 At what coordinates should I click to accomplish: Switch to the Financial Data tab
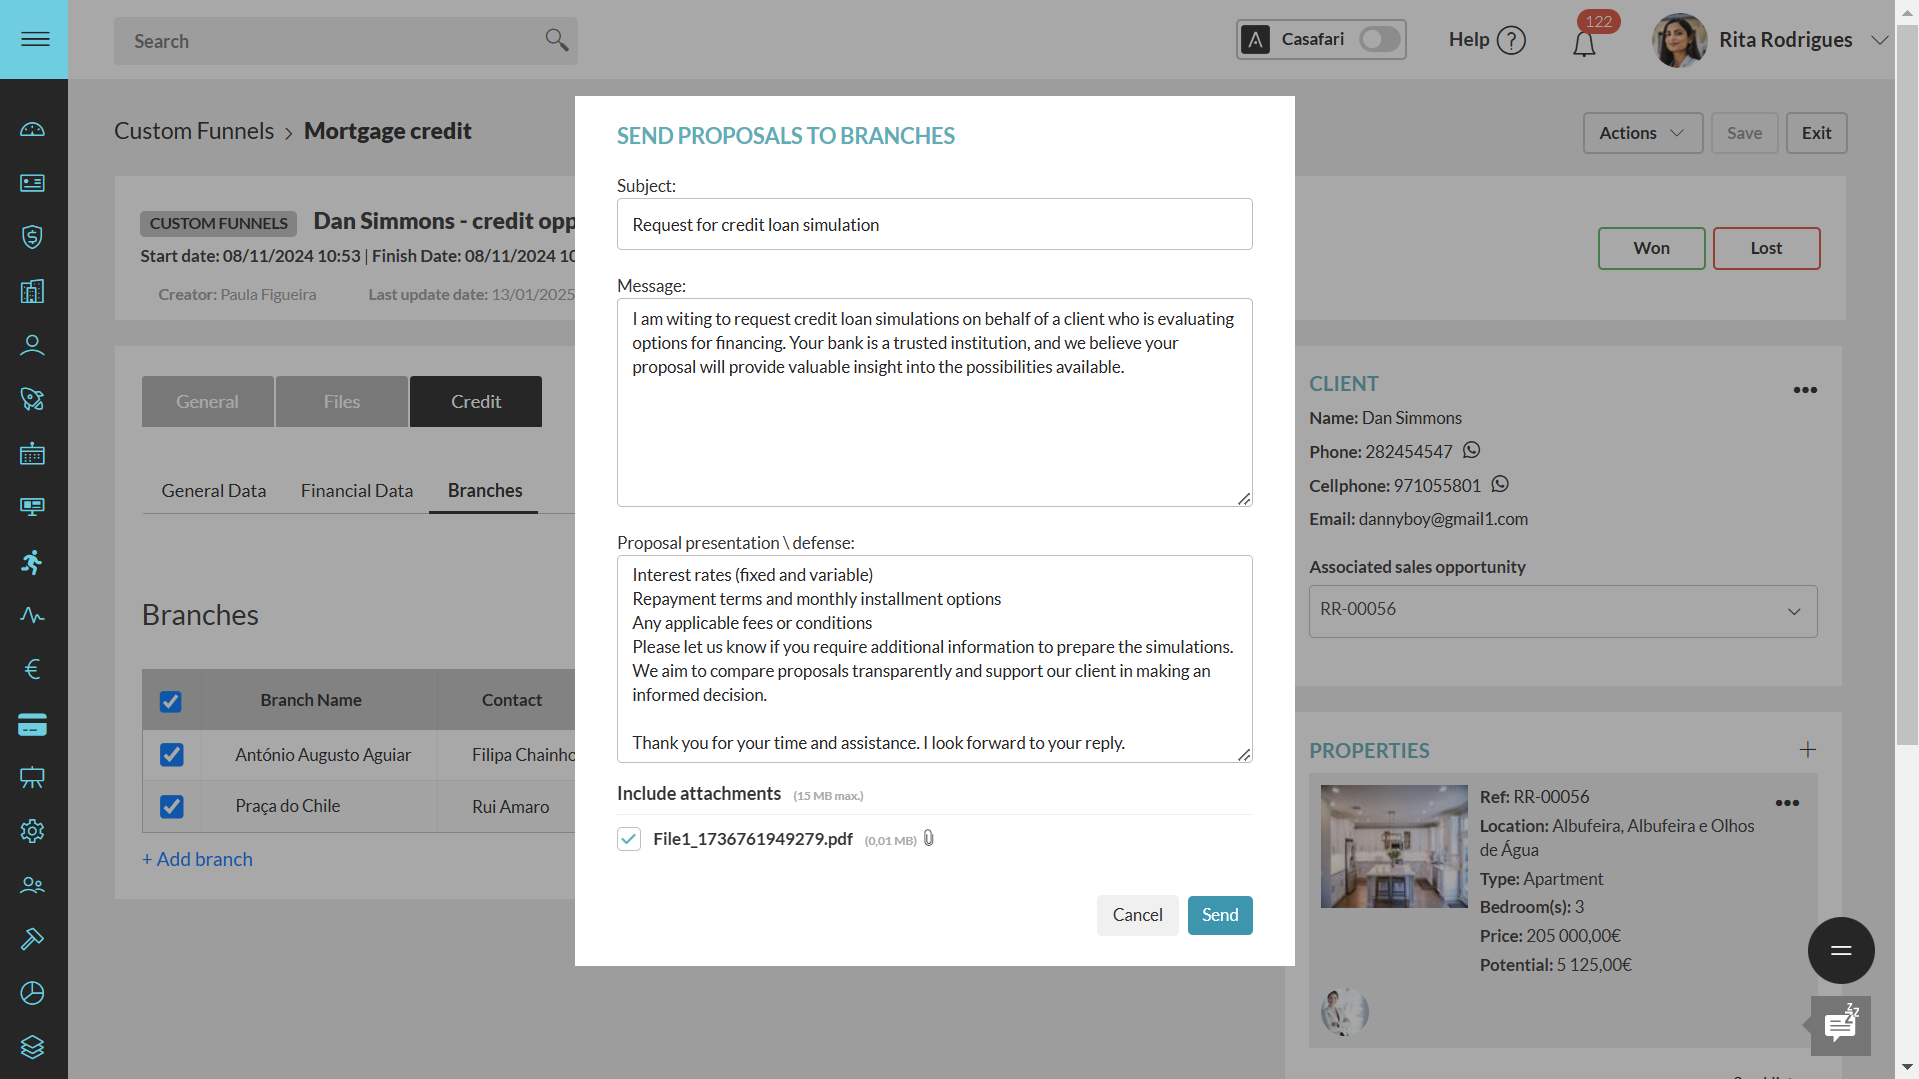pyautogui.click(x=356, y=491)
